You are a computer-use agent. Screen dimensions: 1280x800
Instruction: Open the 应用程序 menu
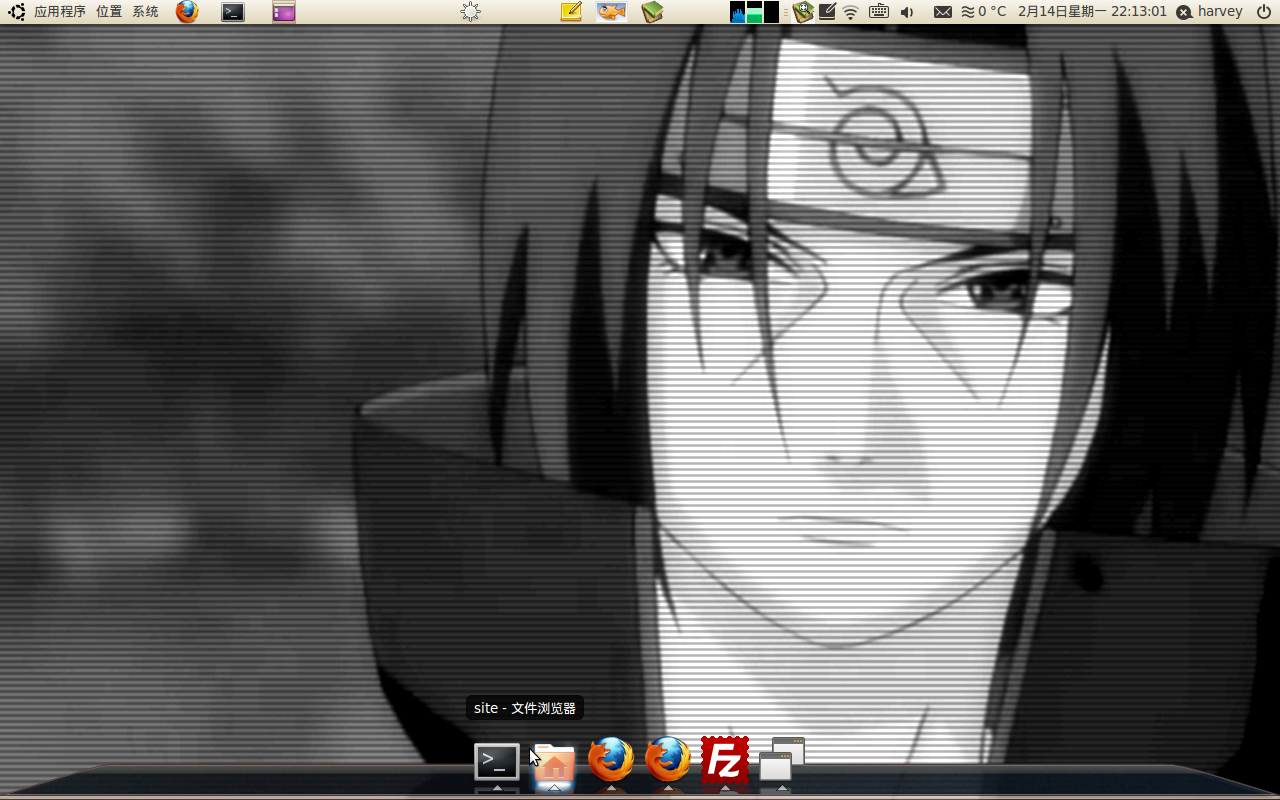60,12
